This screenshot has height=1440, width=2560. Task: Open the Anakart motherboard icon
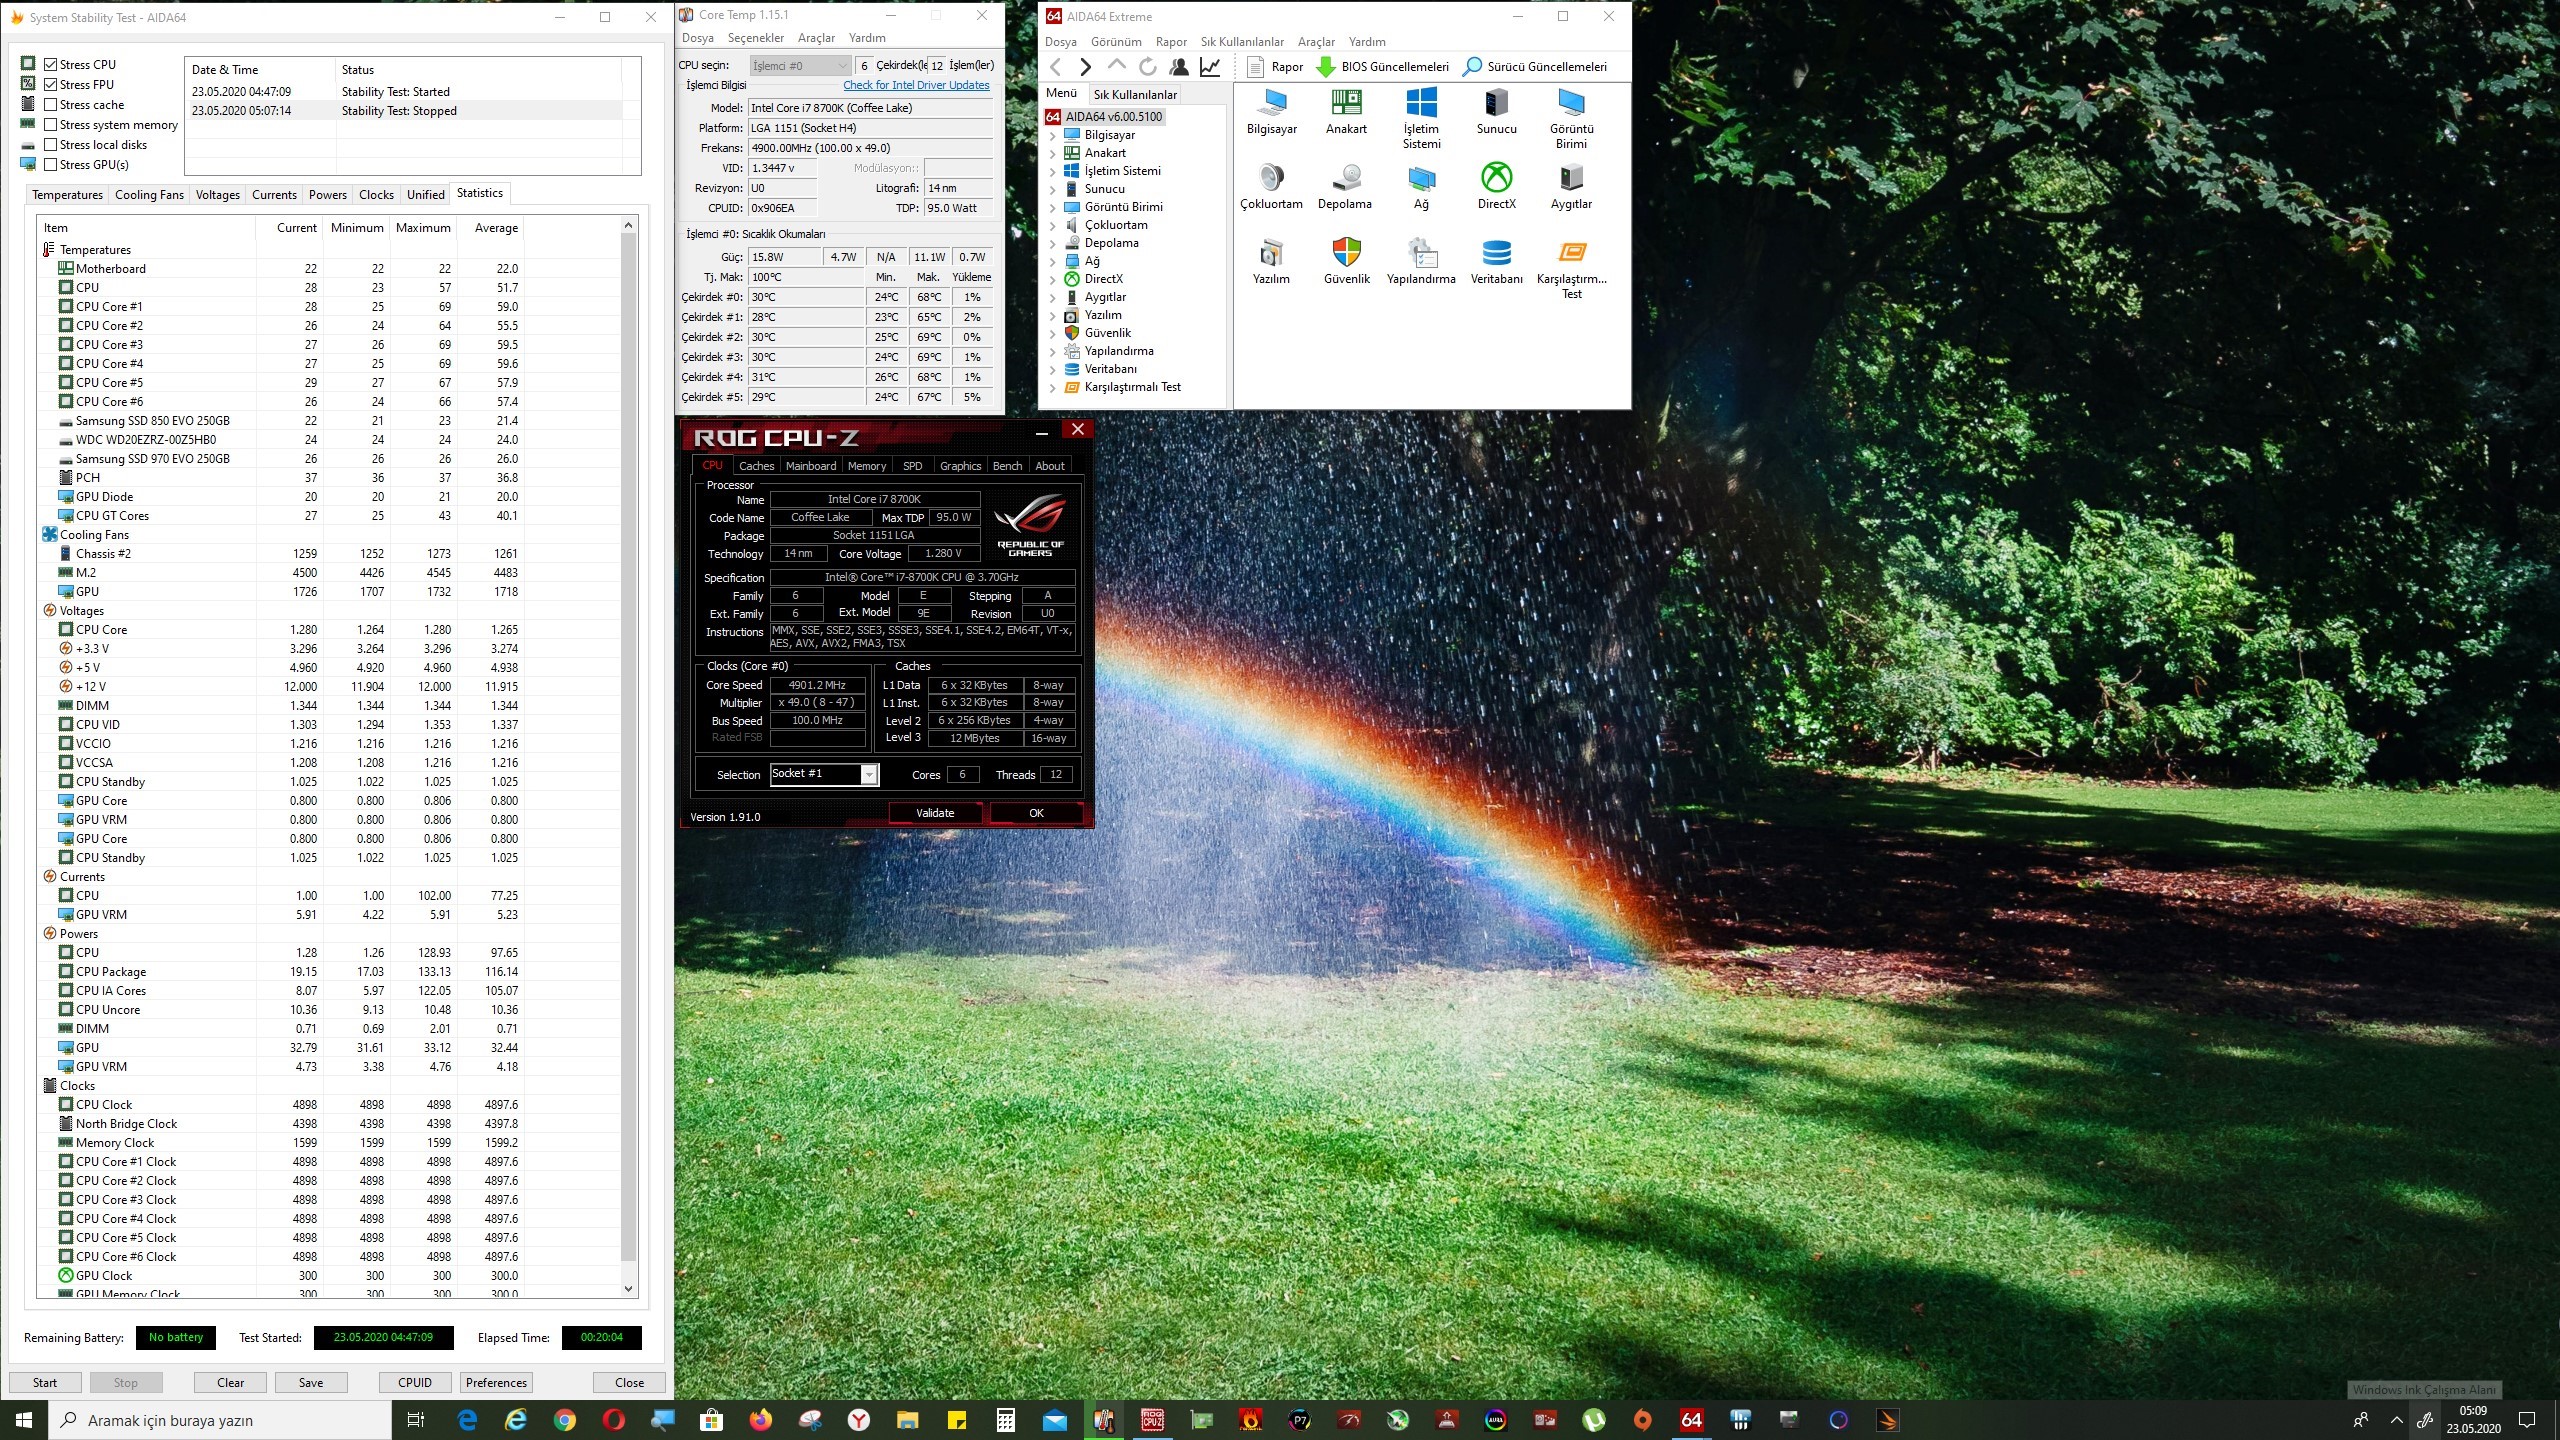1346,111
